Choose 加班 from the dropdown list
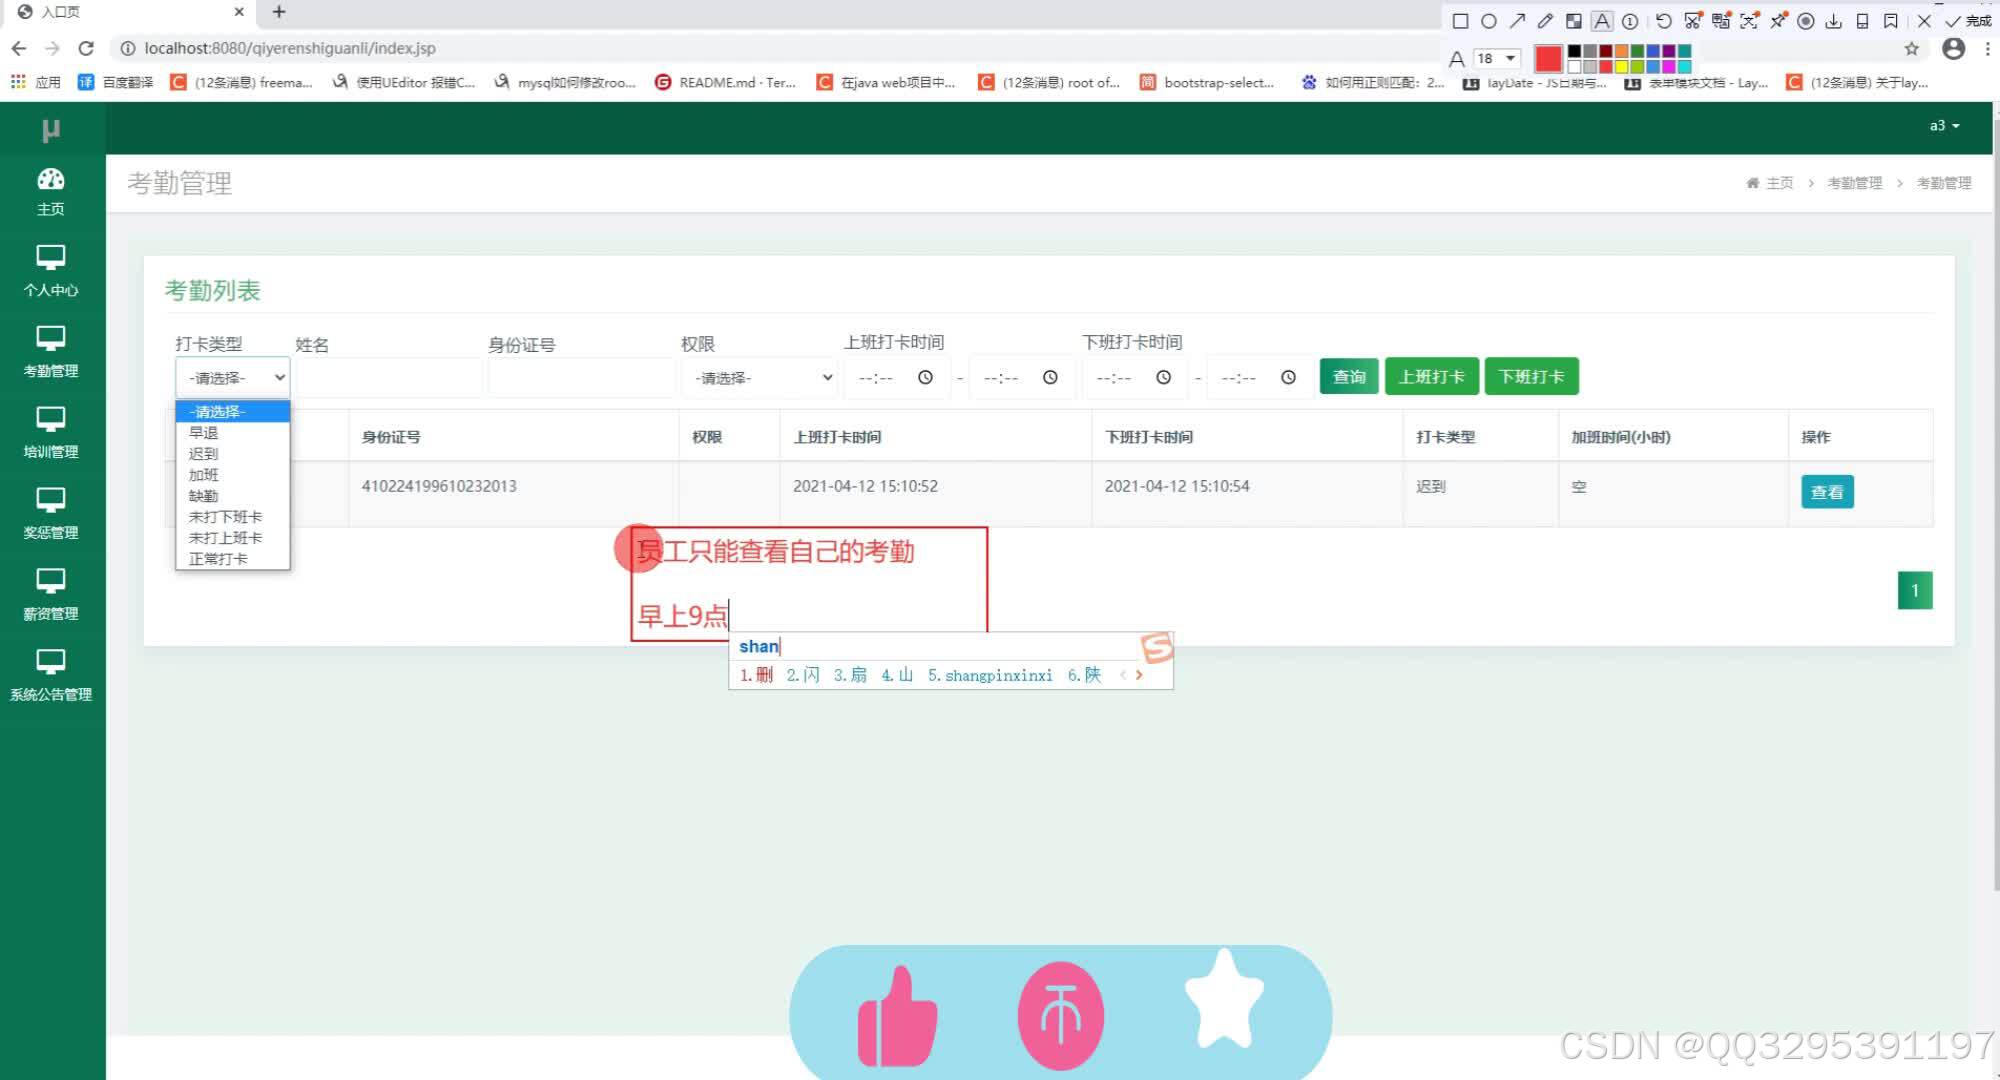The width and height of the screenshot is (2000, 1080). (x=232, y=475)
